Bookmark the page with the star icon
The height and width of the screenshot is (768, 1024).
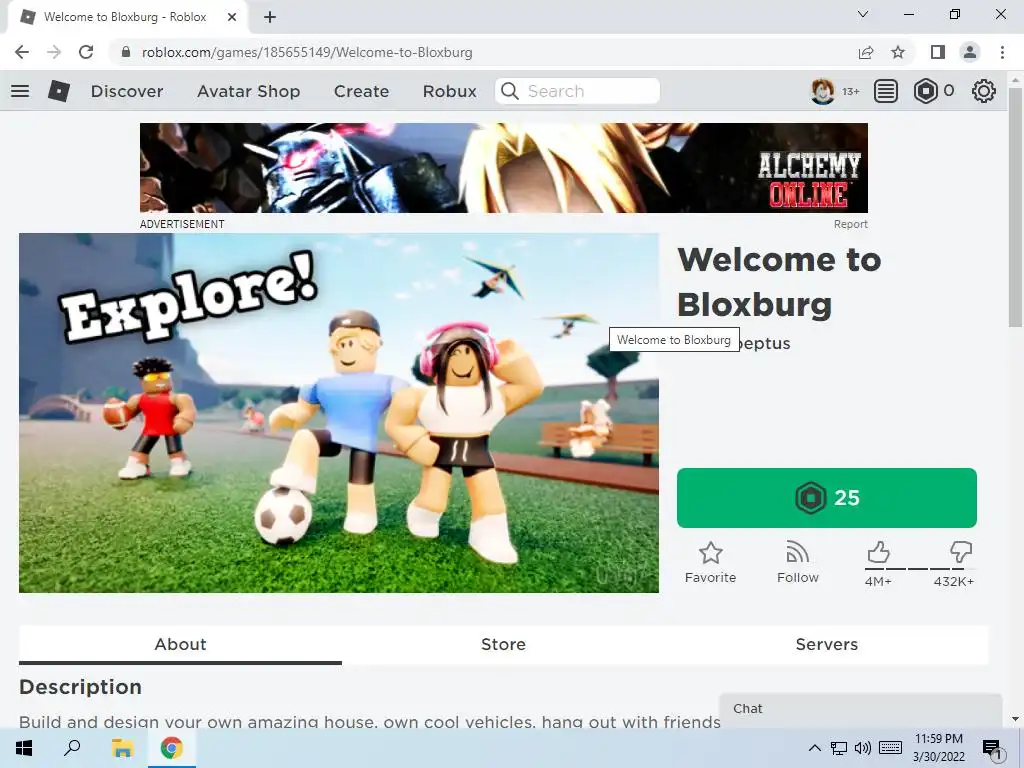(898, 52)
